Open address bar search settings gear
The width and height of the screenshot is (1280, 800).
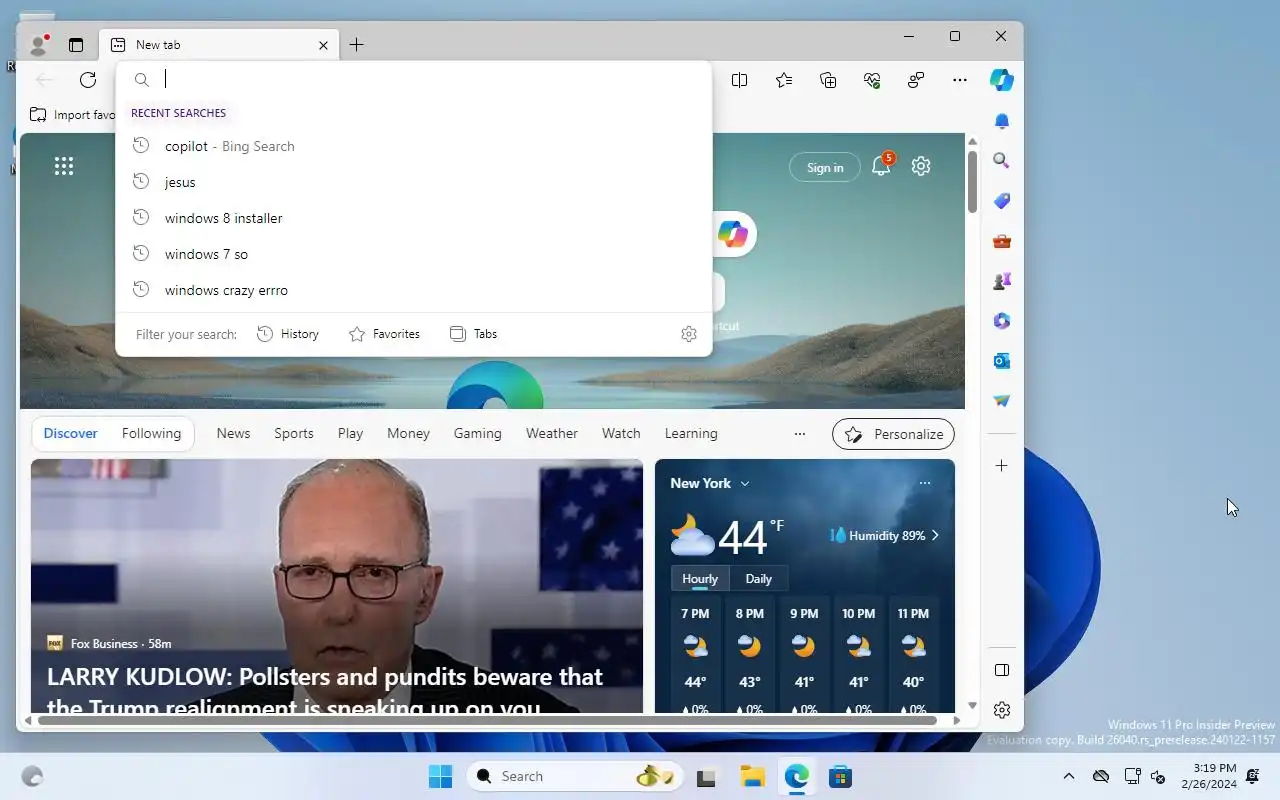(689, 334)
